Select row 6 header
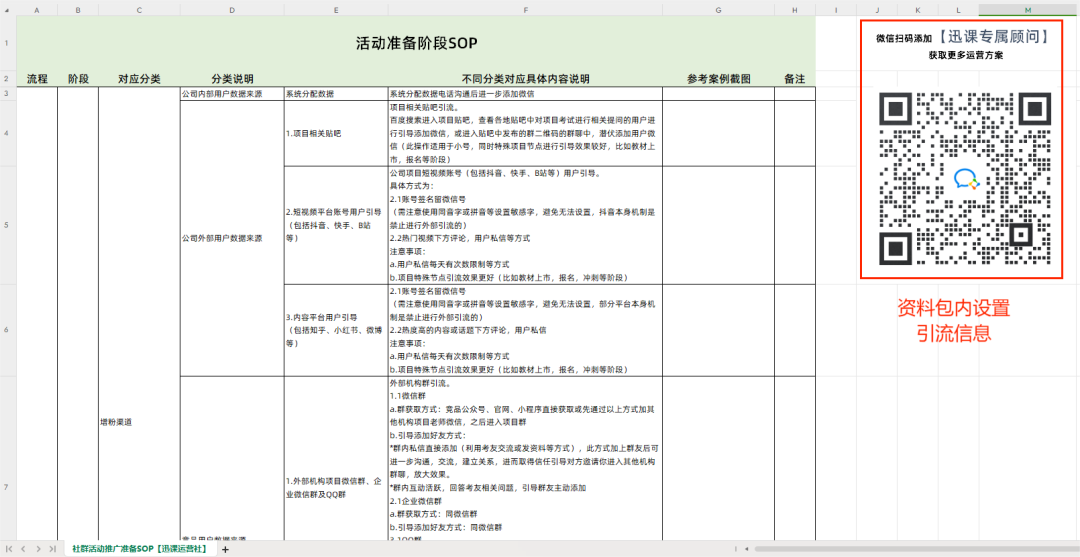This screenshot has width=1080, height=557. tap(8, 330)
